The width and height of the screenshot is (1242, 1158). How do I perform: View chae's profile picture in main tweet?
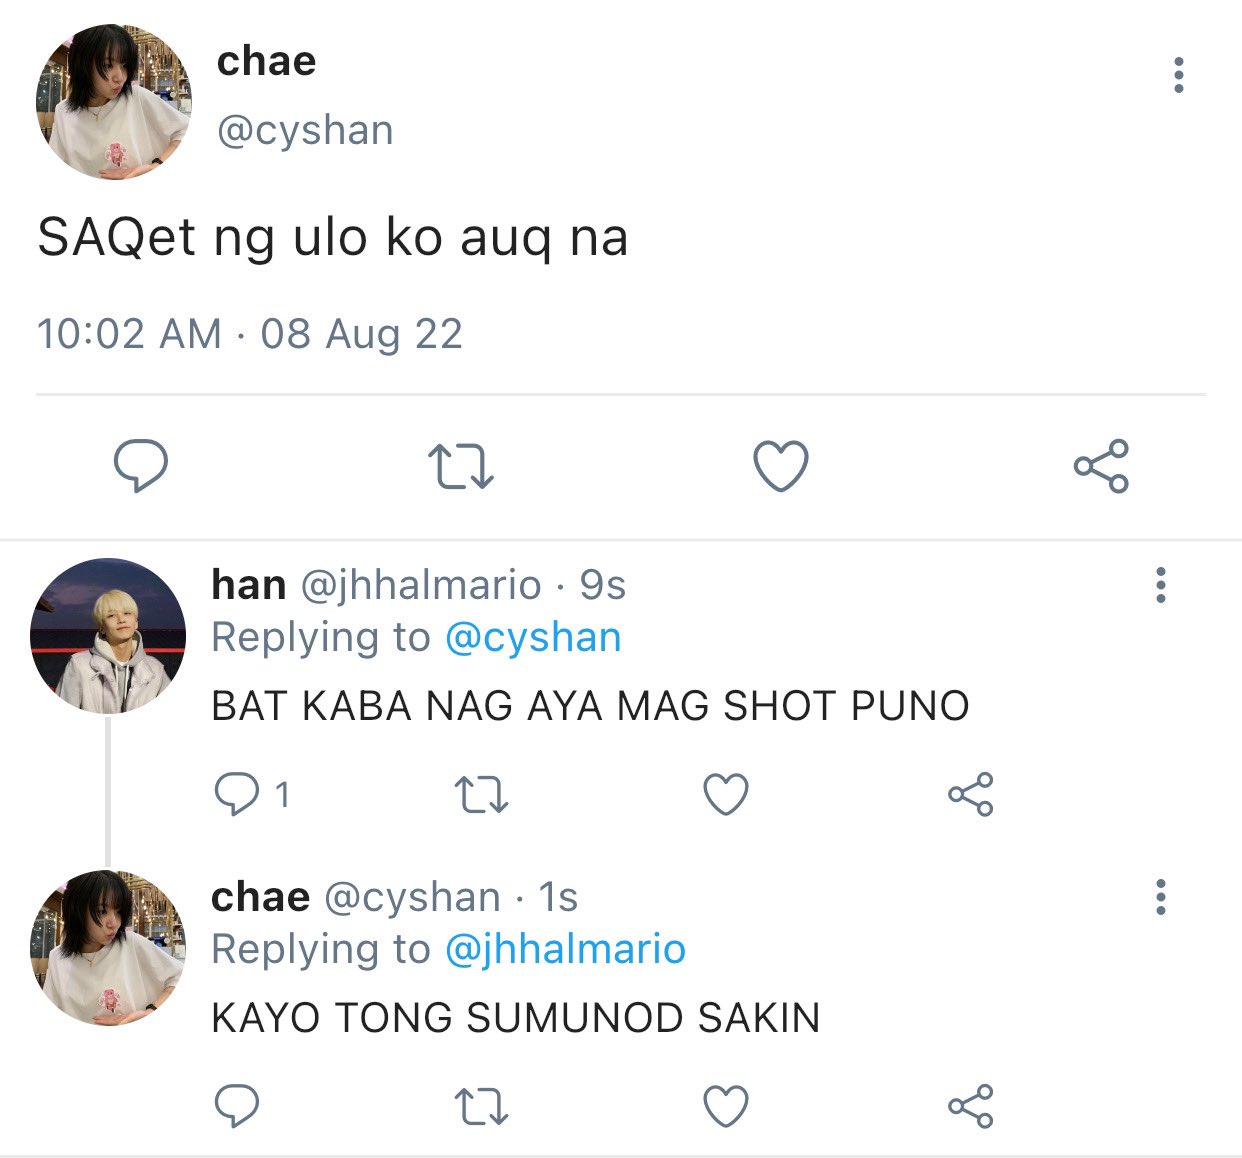click(x=113, y=101)
